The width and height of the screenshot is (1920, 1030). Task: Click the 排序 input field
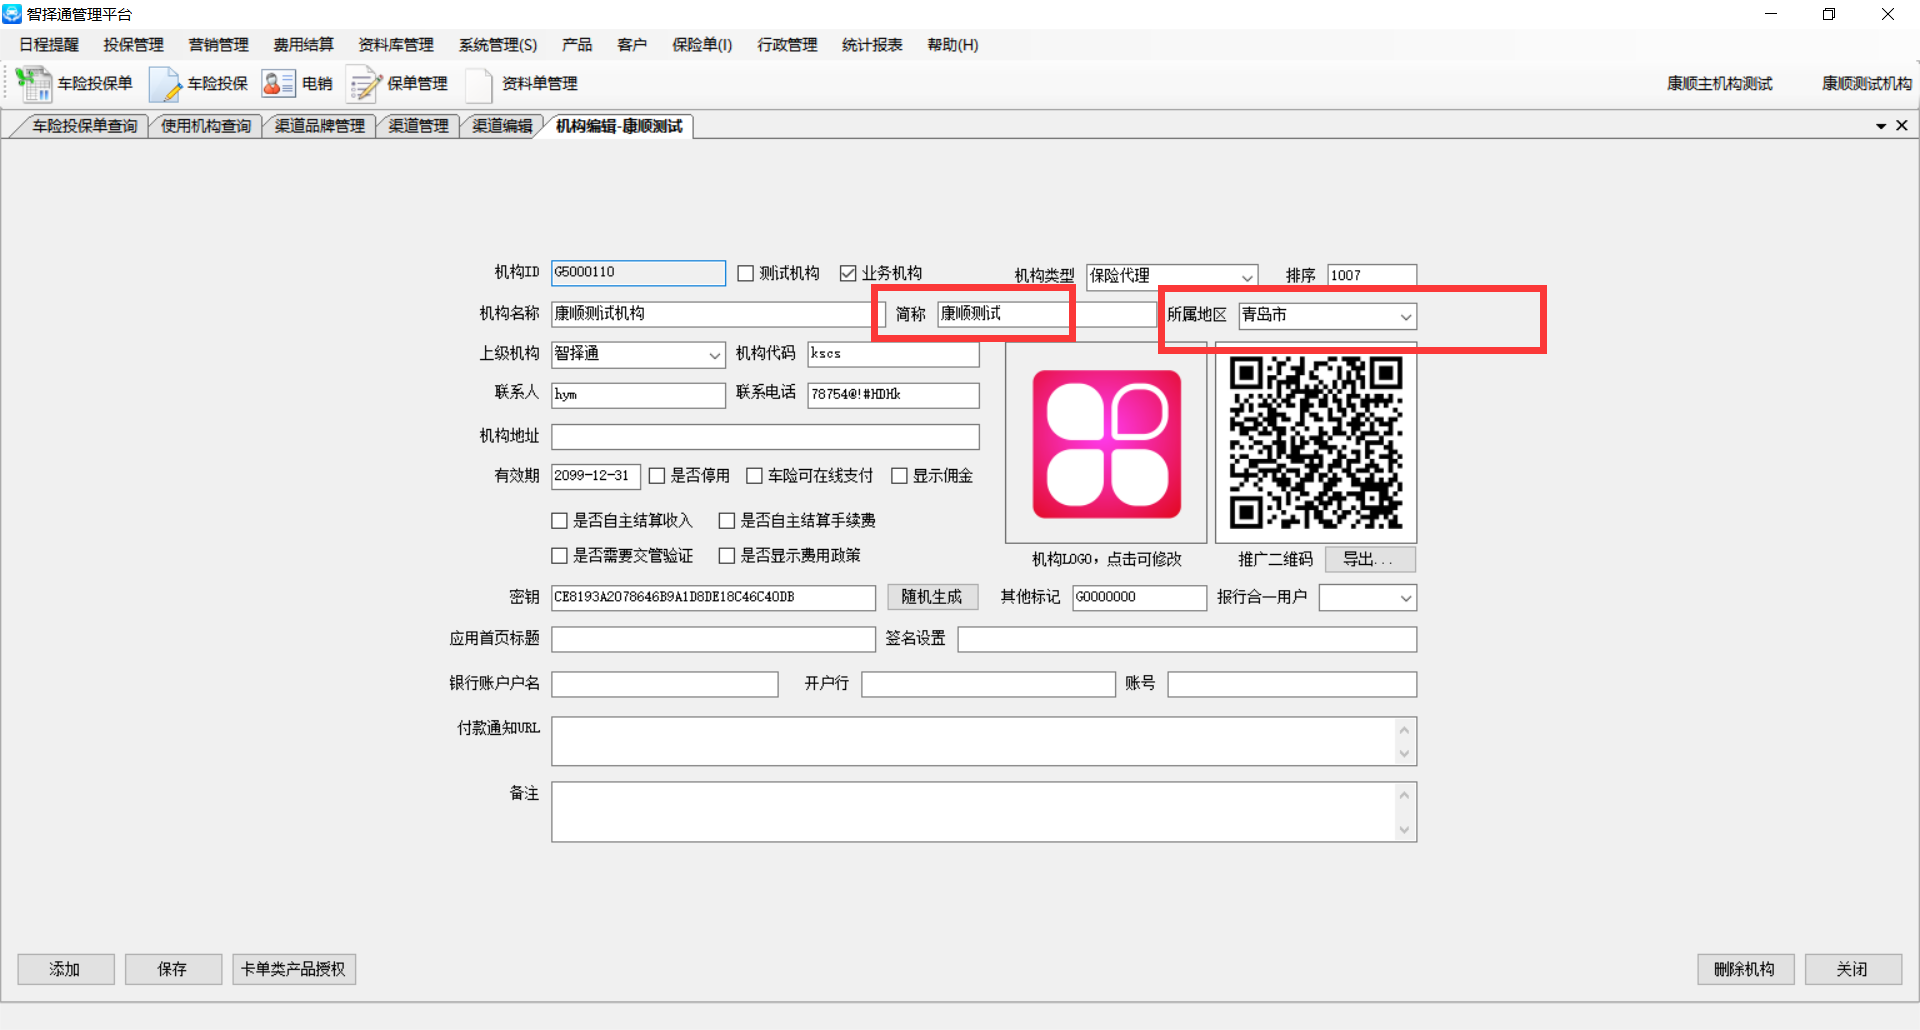pyautogui.click(x=1372, y=276)
